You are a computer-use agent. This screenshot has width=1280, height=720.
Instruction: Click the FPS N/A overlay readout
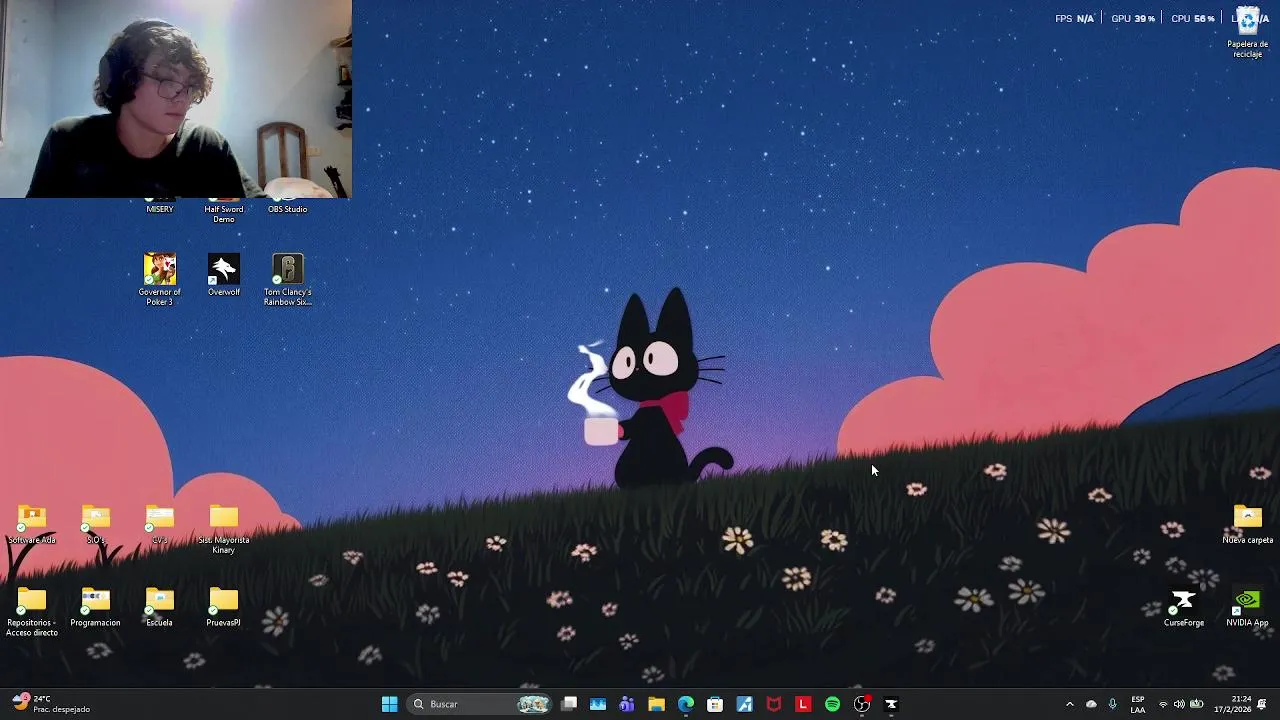(x=1075, y=18)
